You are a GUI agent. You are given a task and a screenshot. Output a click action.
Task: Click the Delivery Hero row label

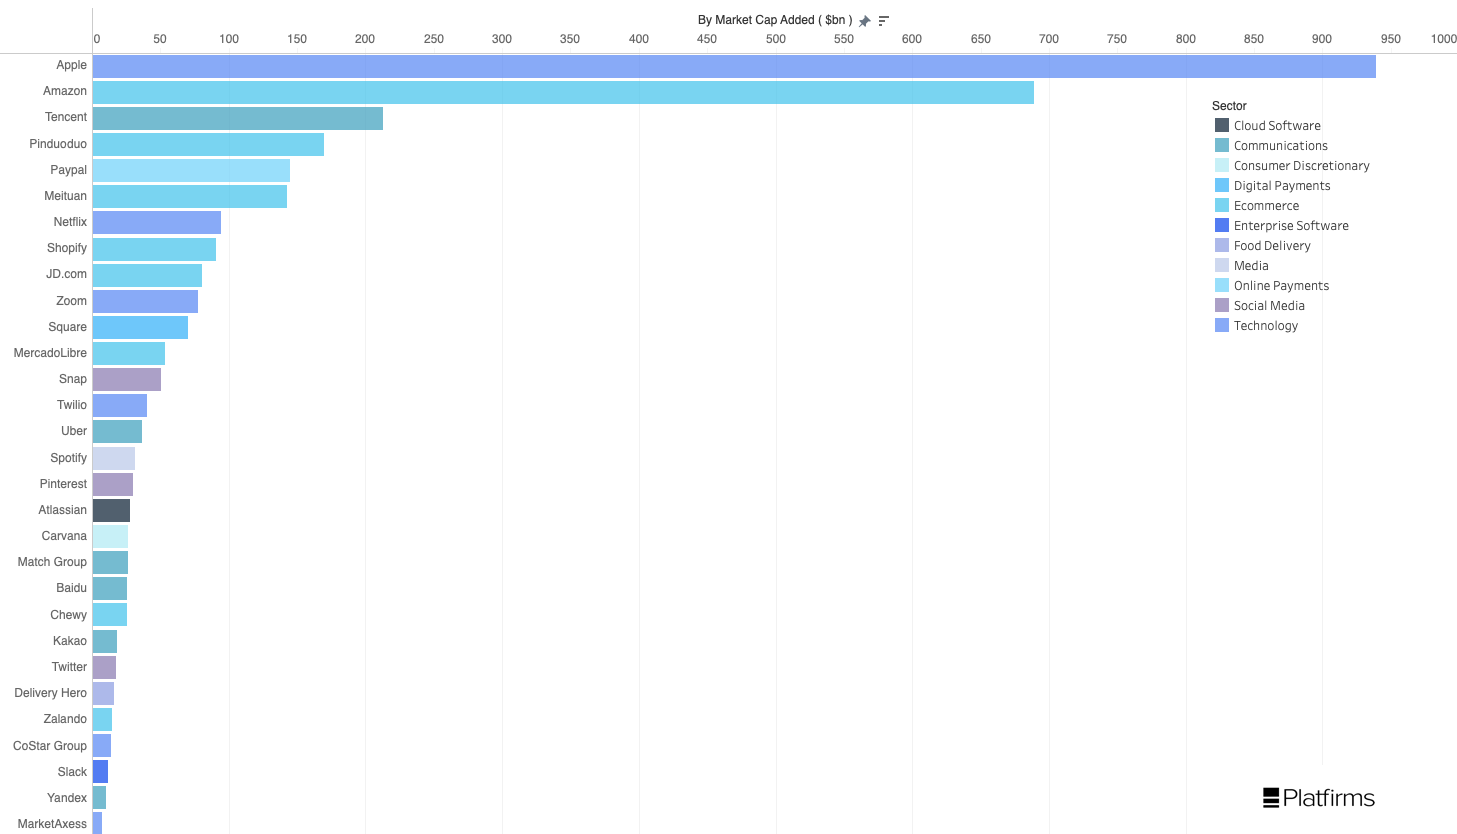click(50, 693)
